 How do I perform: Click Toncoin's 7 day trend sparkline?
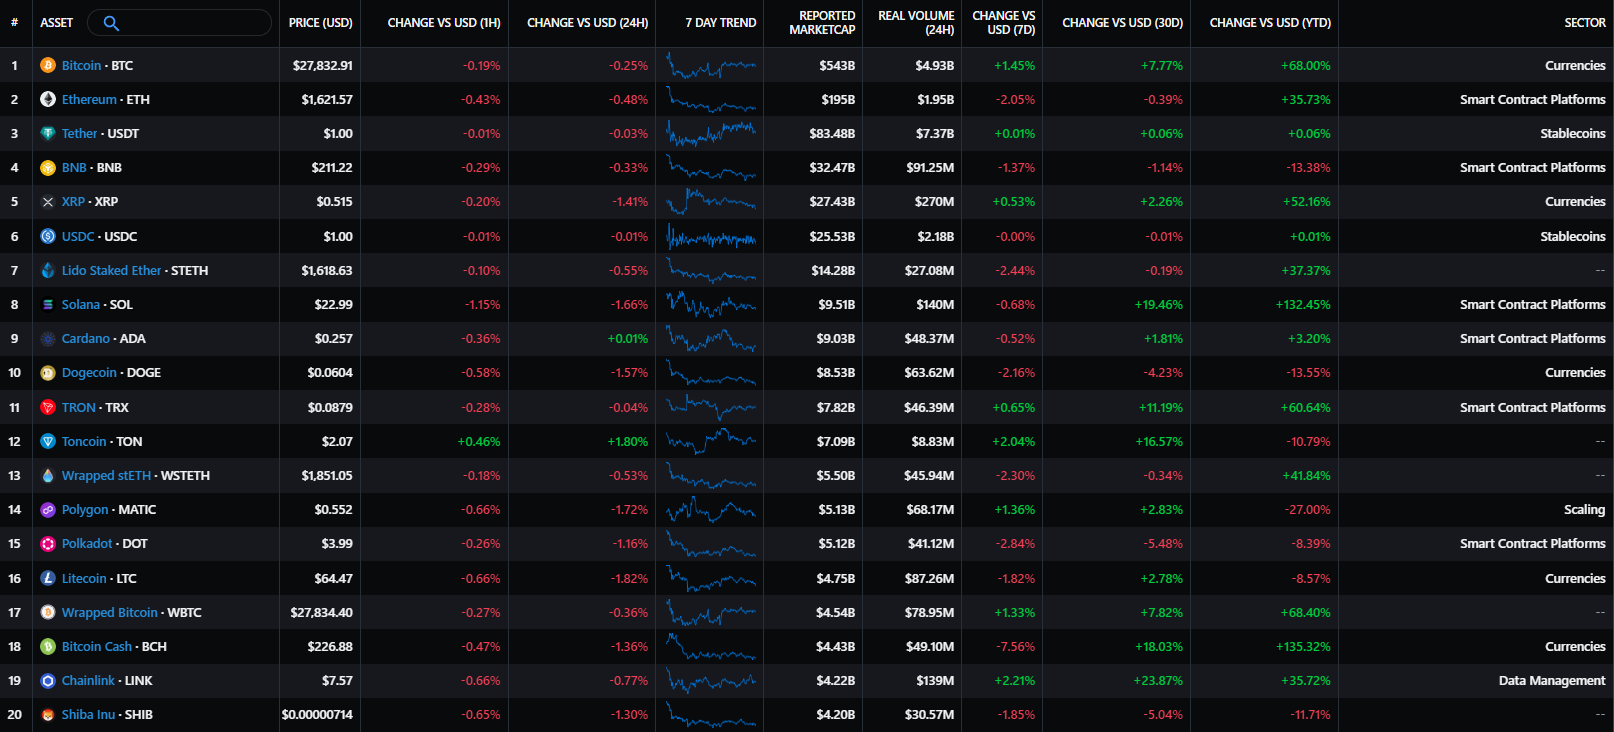click(710, 441)
